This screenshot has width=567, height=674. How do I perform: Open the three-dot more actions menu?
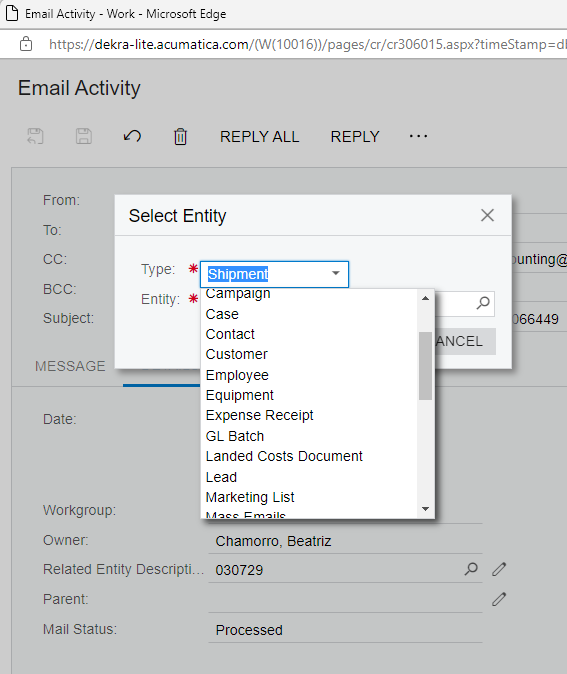[418, 136]
